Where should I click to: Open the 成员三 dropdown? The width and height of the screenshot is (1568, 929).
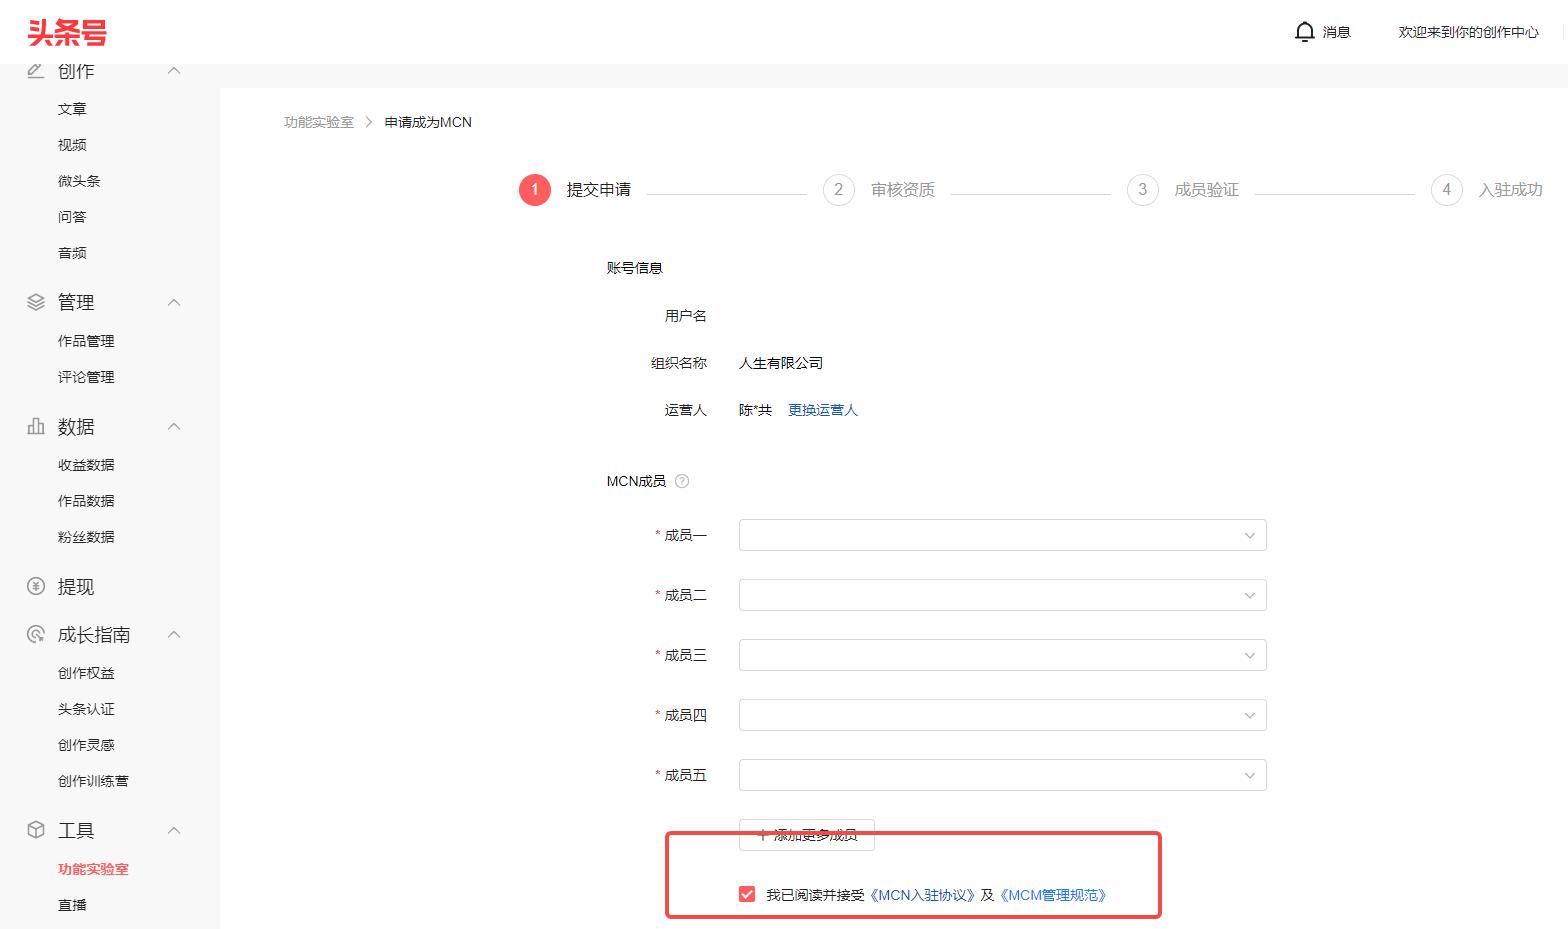click(1002, 655)
